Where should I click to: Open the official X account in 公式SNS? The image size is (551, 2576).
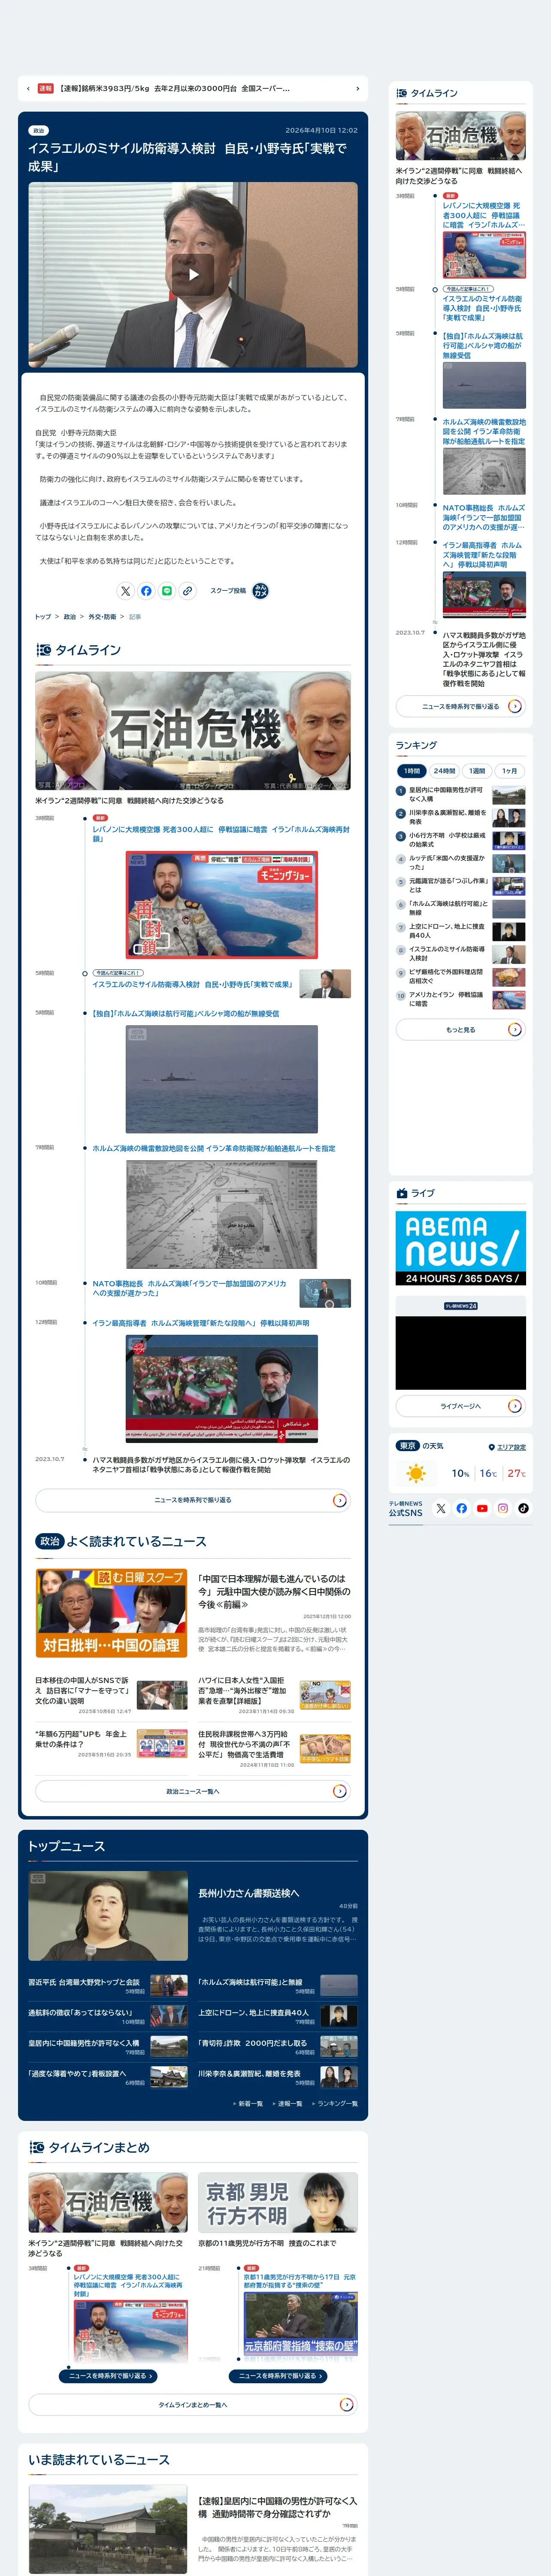pos(441,1508)
